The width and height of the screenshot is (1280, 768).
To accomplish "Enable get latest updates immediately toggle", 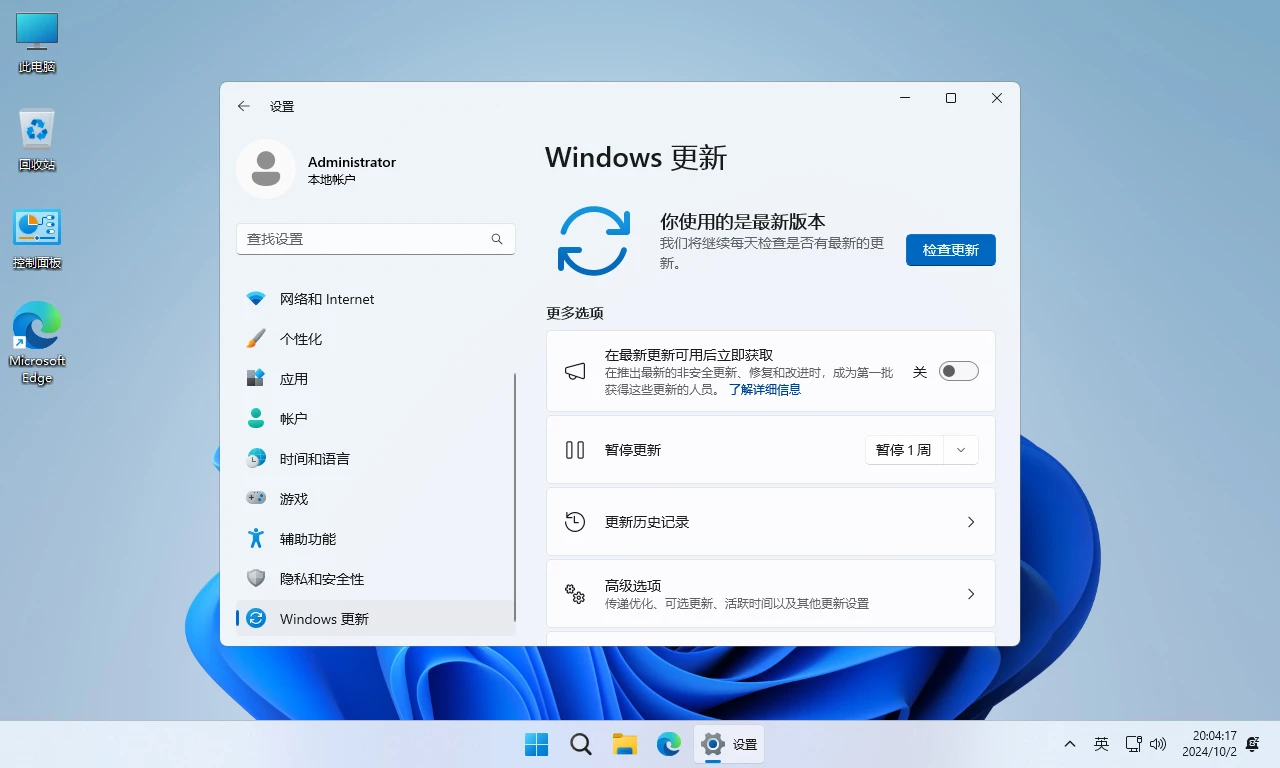I will (958, 371).
